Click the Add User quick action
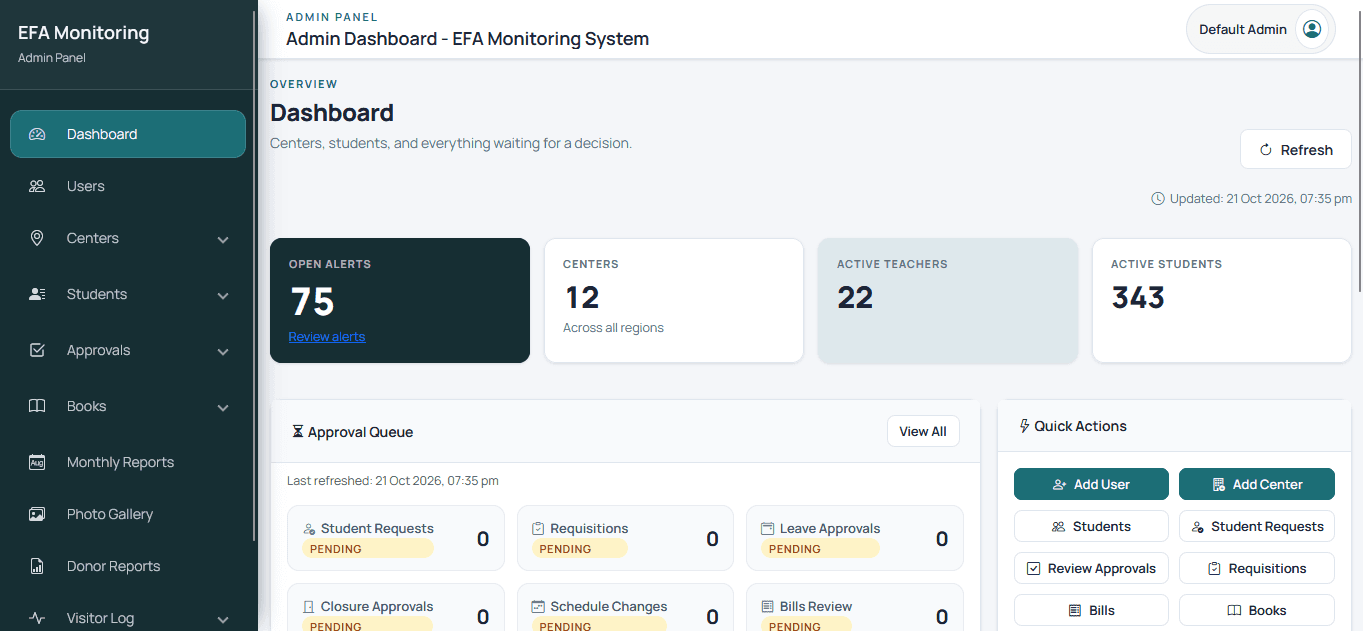The width and height of the screenshot is (1363, 631). [x=1091, y=484]
